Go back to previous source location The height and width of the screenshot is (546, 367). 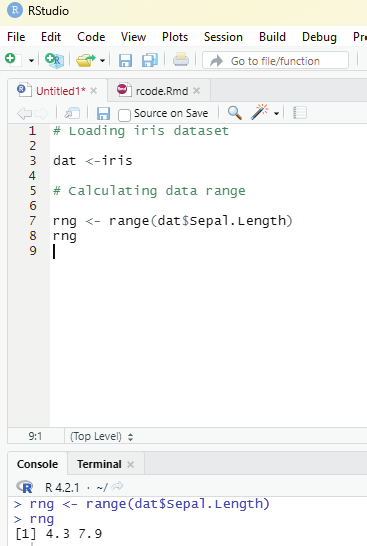point(24,113)
